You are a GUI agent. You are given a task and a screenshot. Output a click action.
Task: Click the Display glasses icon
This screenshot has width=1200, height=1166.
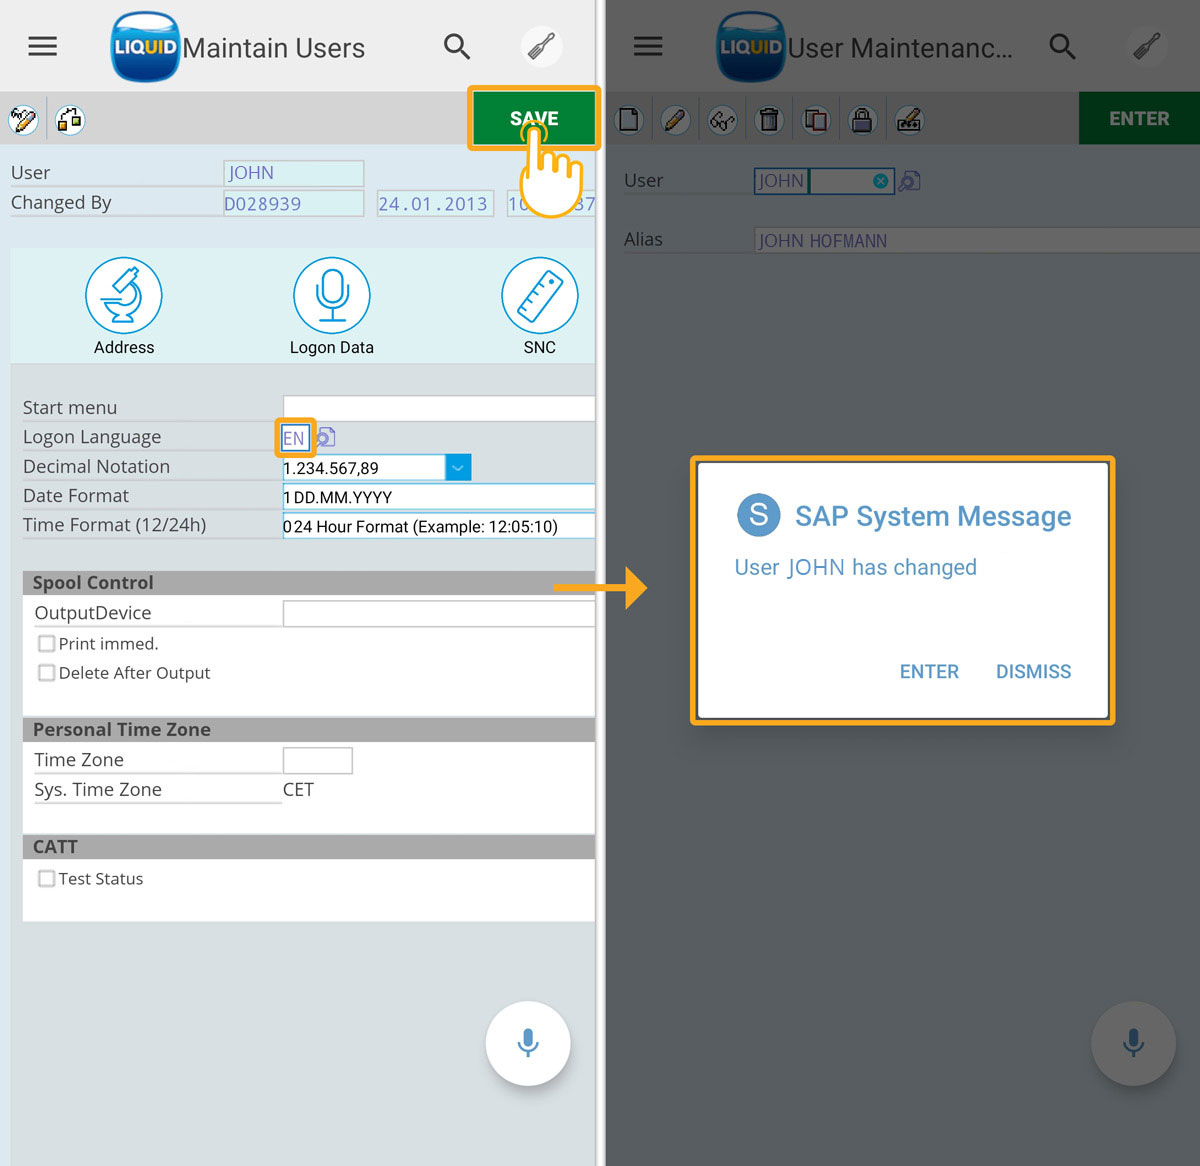tap(722, 120)
